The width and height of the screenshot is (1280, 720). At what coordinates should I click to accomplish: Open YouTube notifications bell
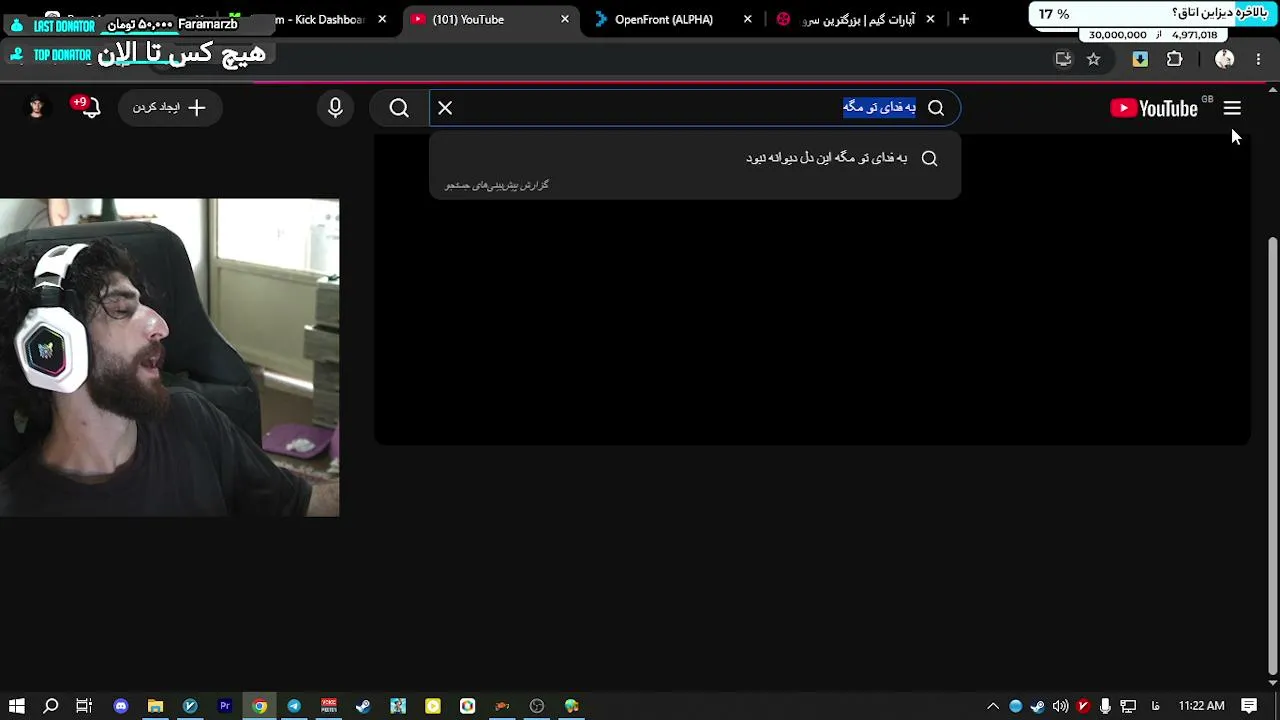tap(89, 108)
